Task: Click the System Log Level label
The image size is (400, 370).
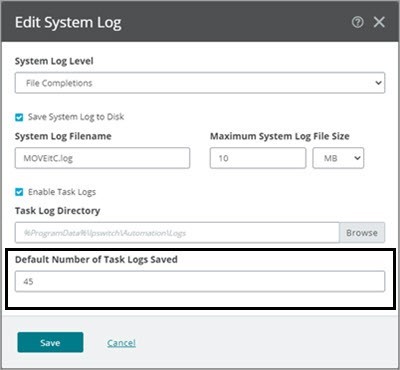Action: coord(54,61)
